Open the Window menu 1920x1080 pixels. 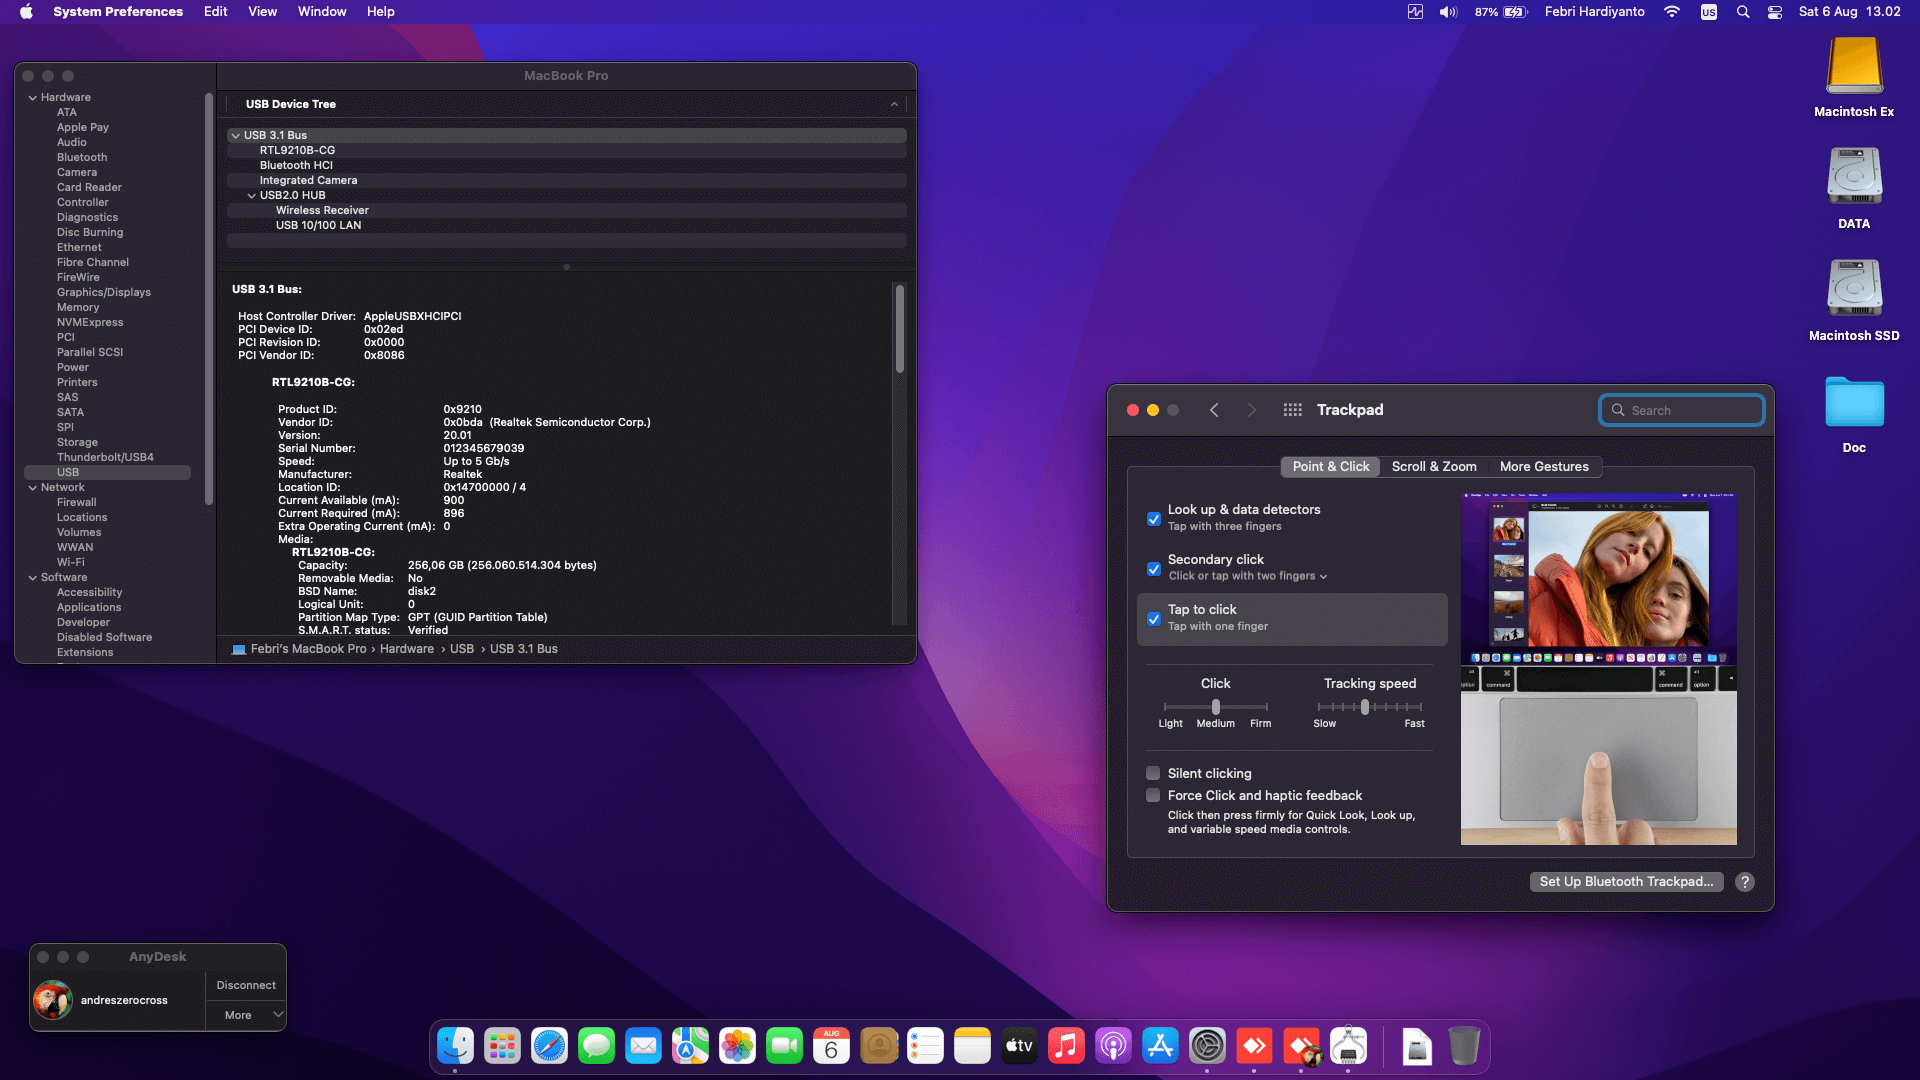coord(321,12)
